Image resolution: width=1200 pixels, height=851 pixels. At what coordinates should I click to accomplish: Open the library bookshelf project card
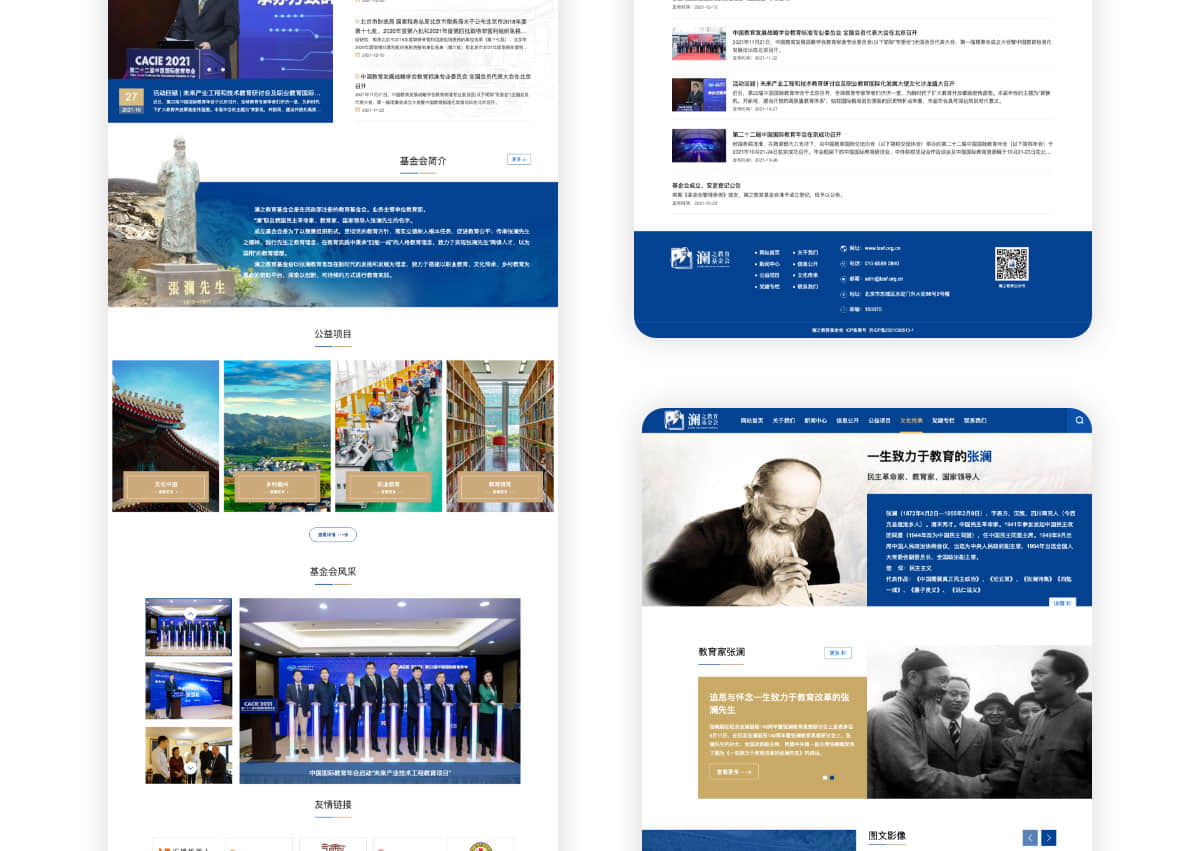click(499, 436)
